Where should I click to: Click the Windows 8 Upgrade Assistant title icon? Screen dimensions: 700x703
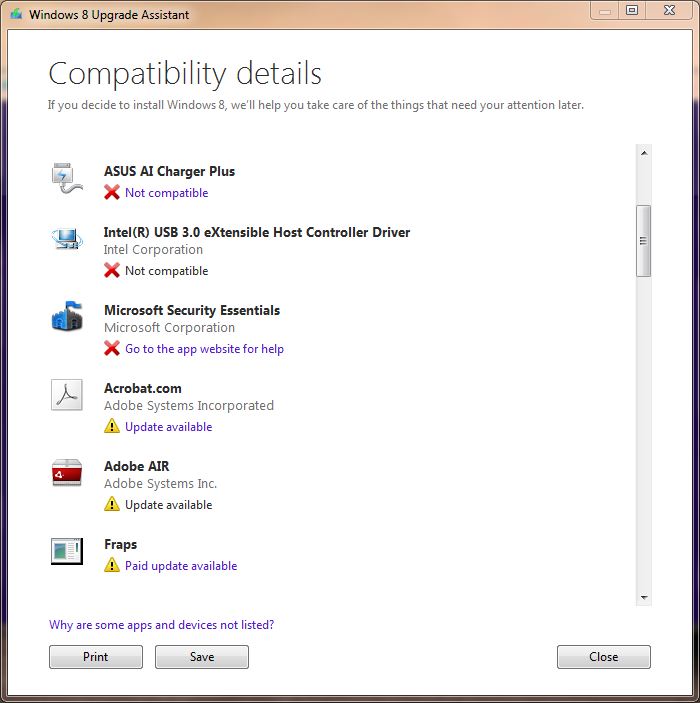click(17, 14)
